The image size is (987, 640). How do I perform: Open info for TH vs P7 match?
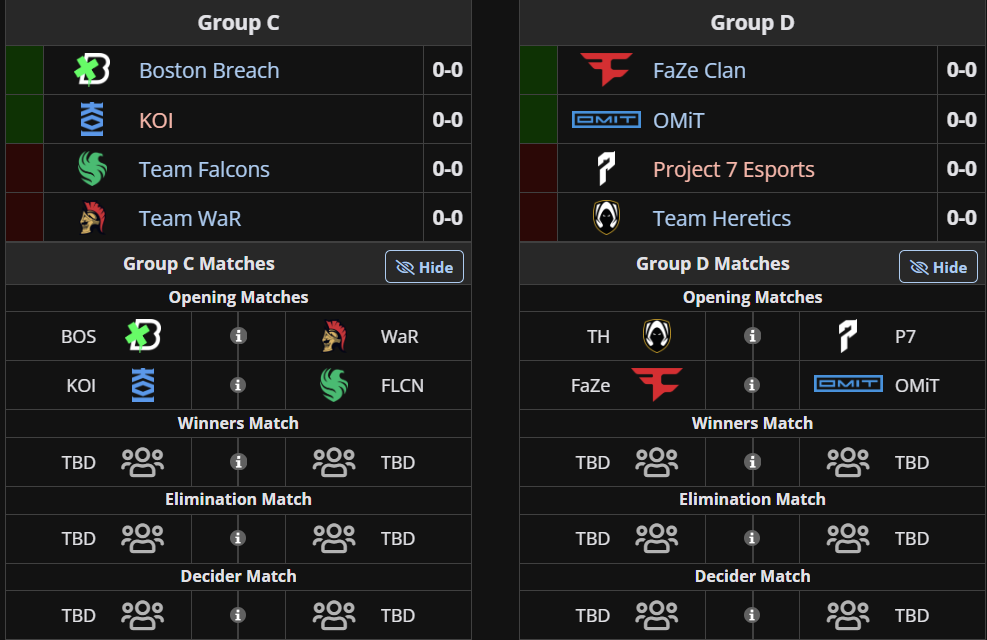tap(752, 336)
